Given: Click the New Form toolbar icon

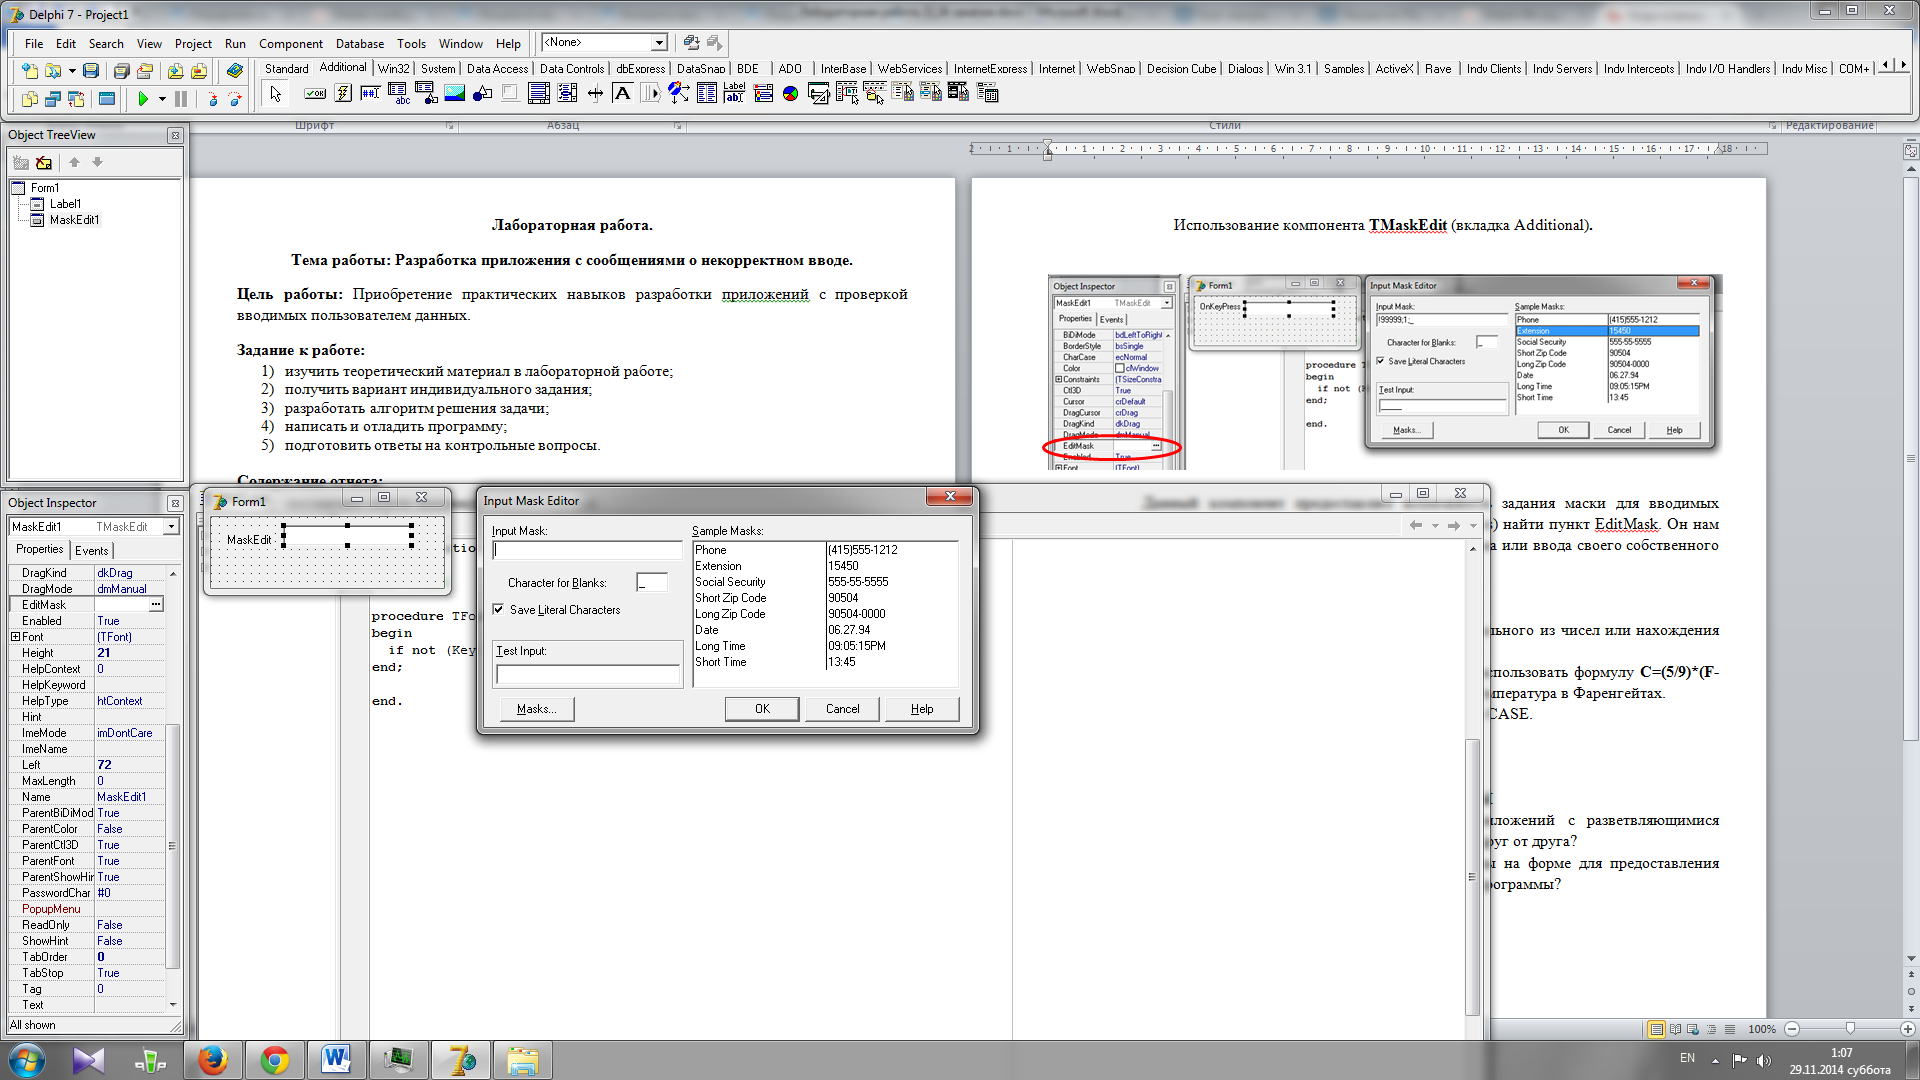Looking at the screenshot, I should coord(107,99).
